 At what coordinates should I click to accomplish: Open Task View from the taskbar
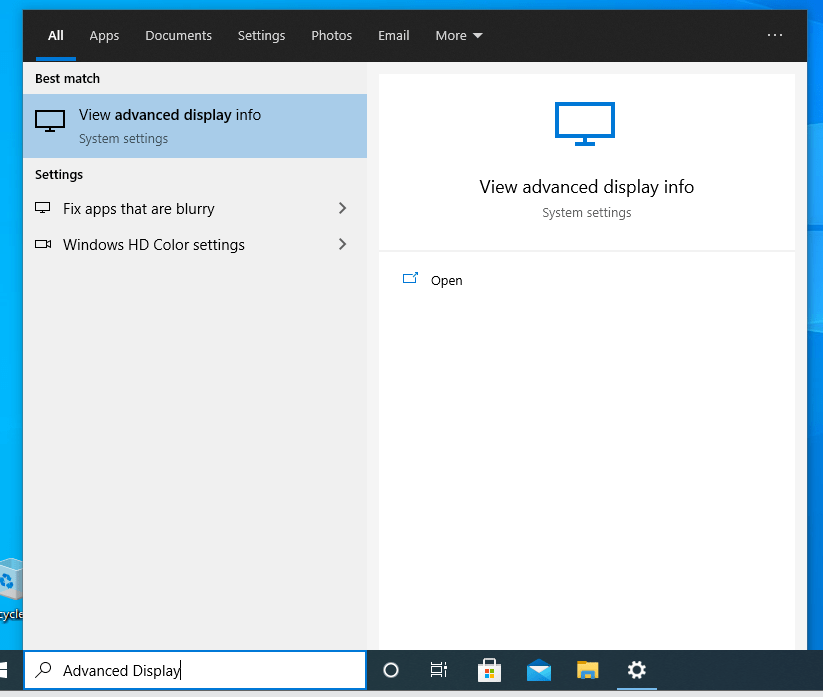click(439, 670)
